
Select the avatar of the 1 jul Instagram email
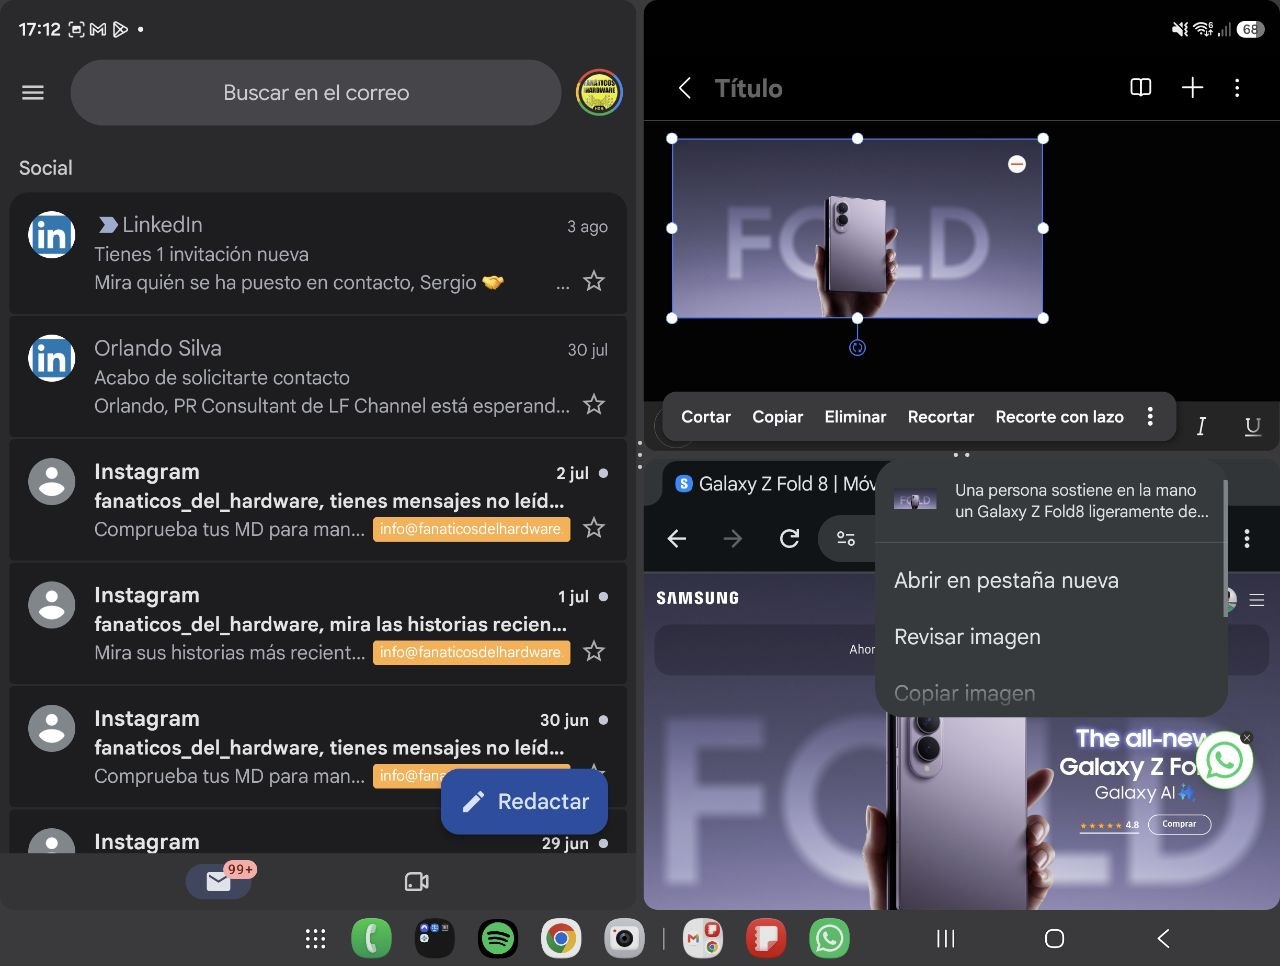tap(52, 605)
